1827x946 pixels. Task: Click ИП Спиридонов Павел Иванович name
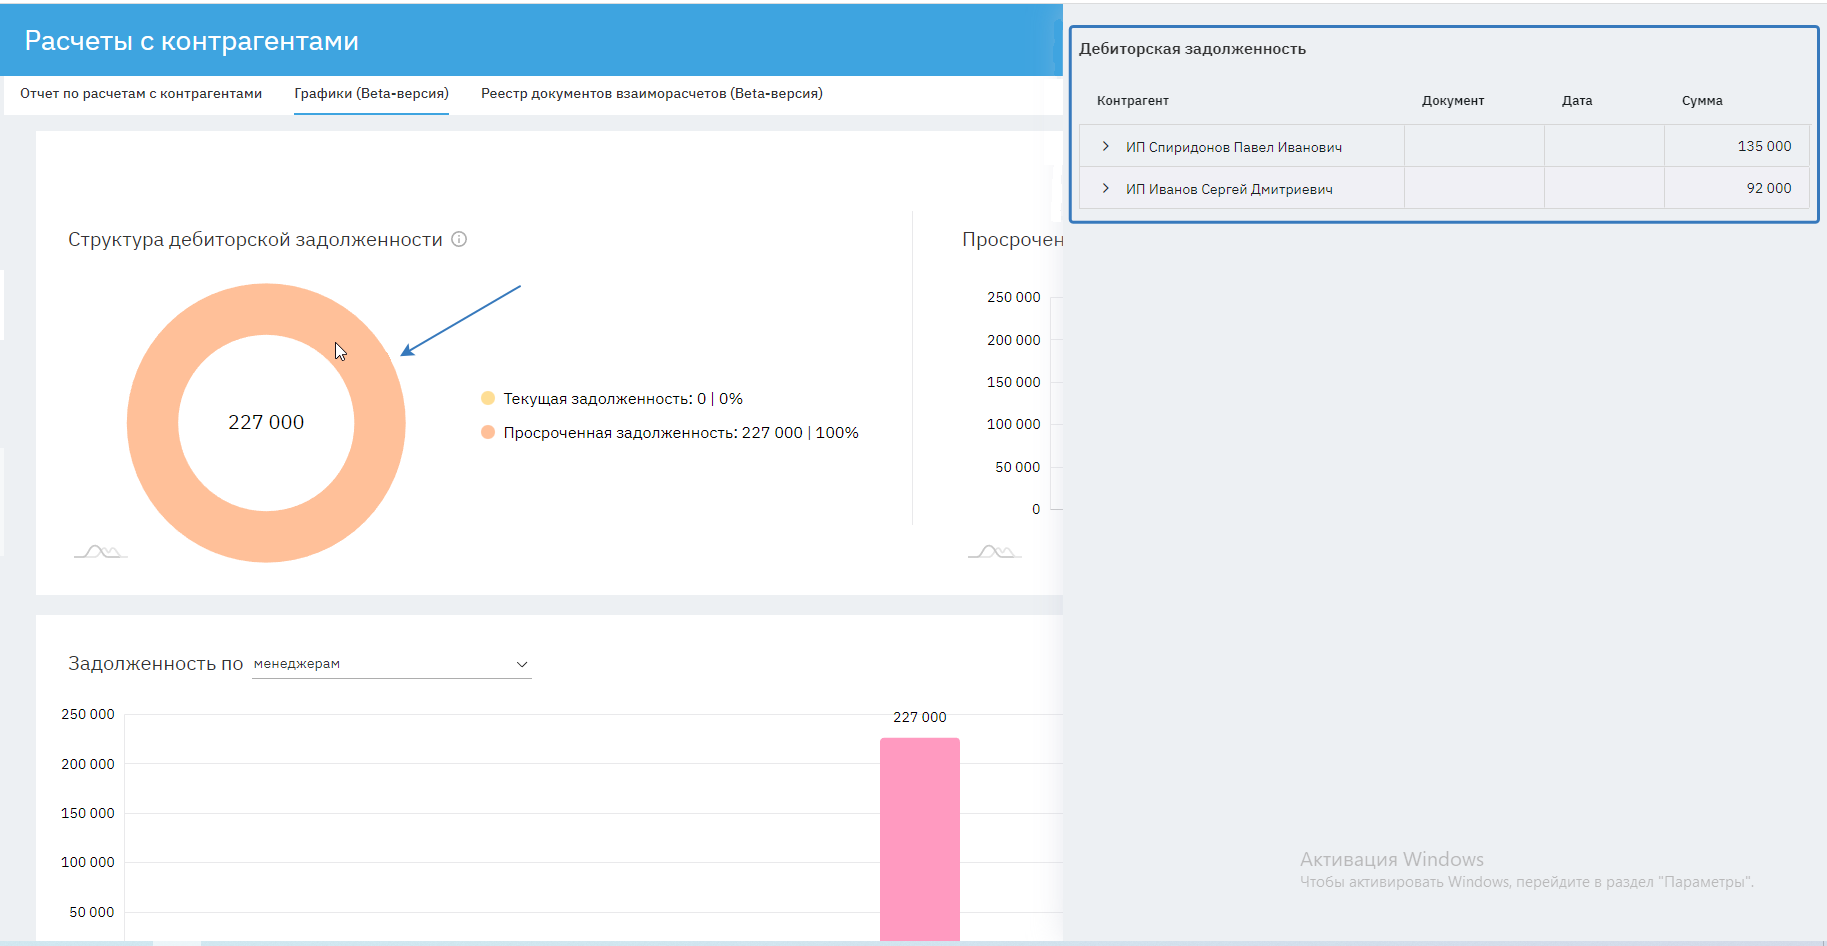[x=1233, y=147]
